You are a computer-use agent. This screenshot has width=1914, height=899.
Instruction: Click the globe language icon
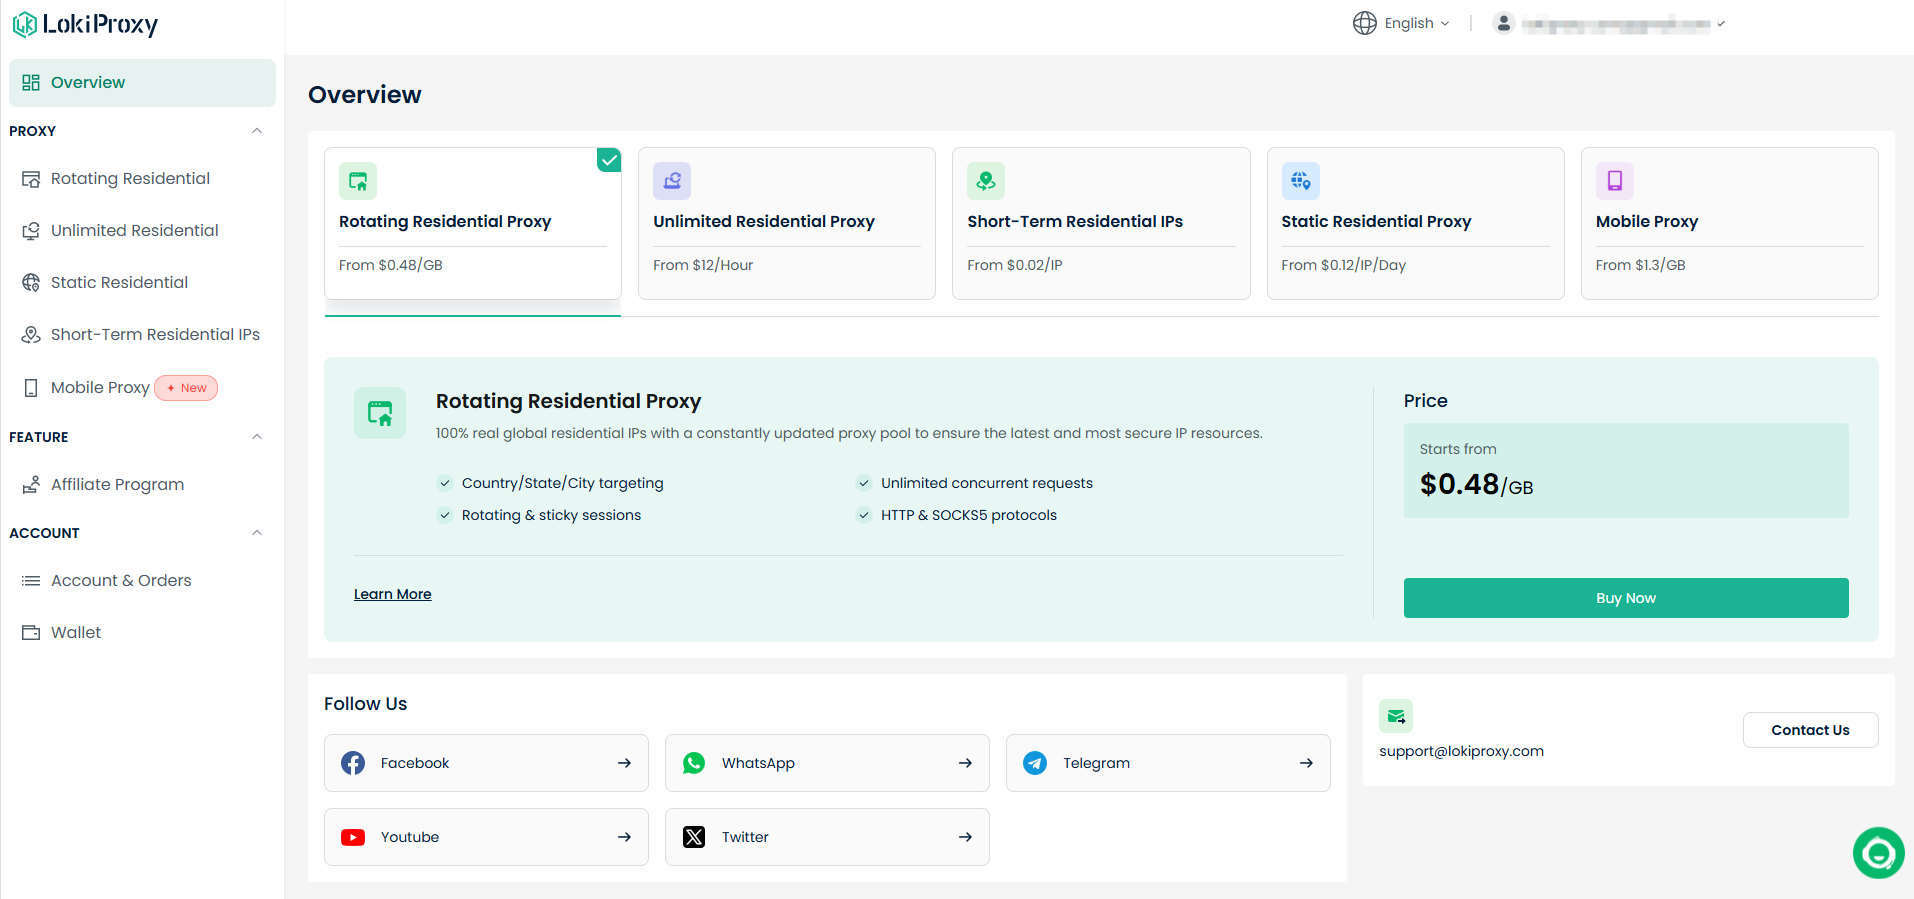(1364, 23)
